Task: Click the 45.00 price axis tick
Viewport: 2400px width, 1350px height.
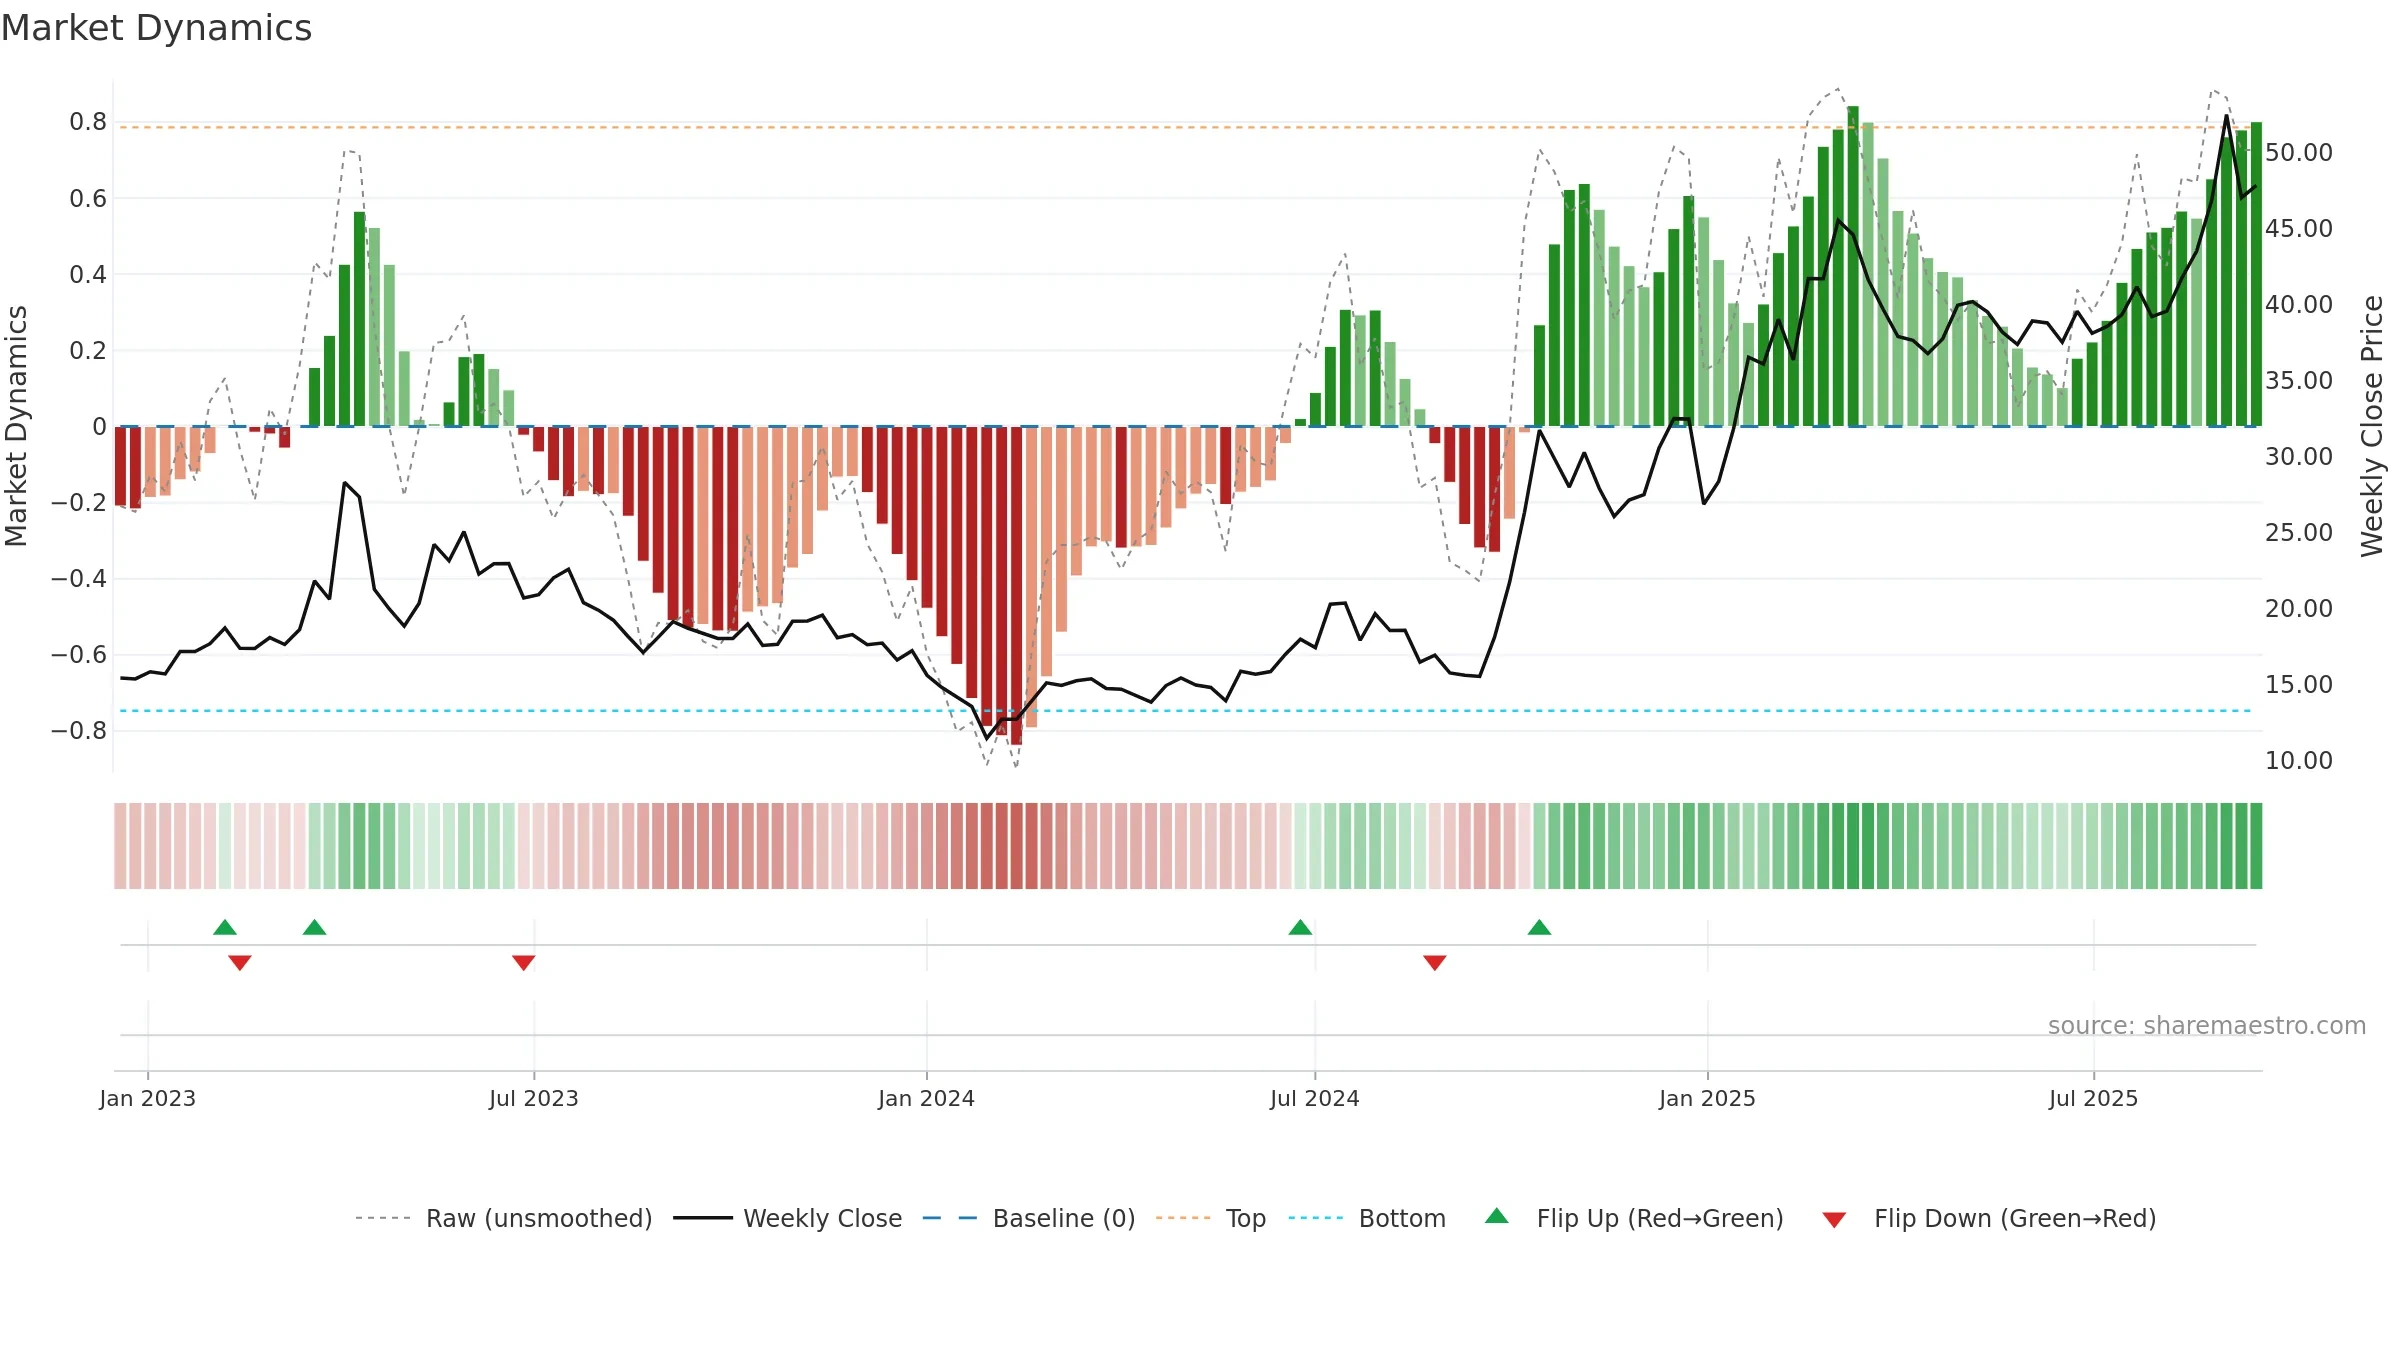Action: click(2299, 228)
